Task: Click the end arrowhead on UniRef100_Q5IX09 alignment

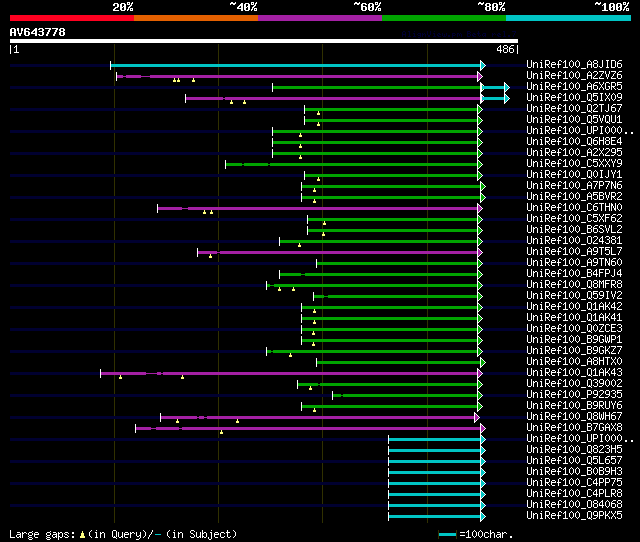Action: pos(507,98)
